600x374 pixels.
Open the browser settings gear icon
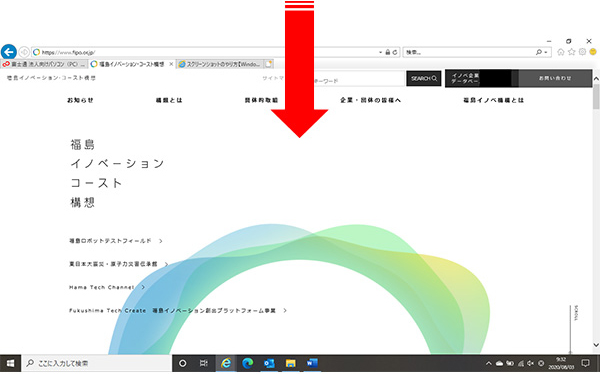[x=582, y=52]
